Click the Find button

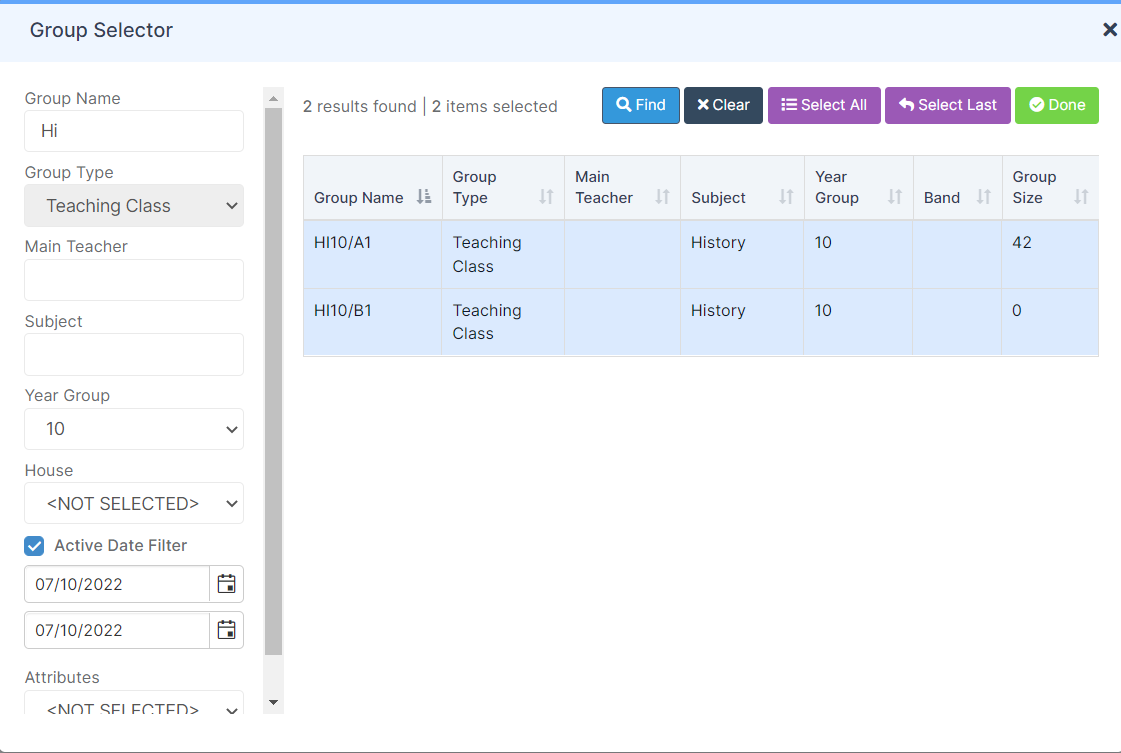pos(640,105)
